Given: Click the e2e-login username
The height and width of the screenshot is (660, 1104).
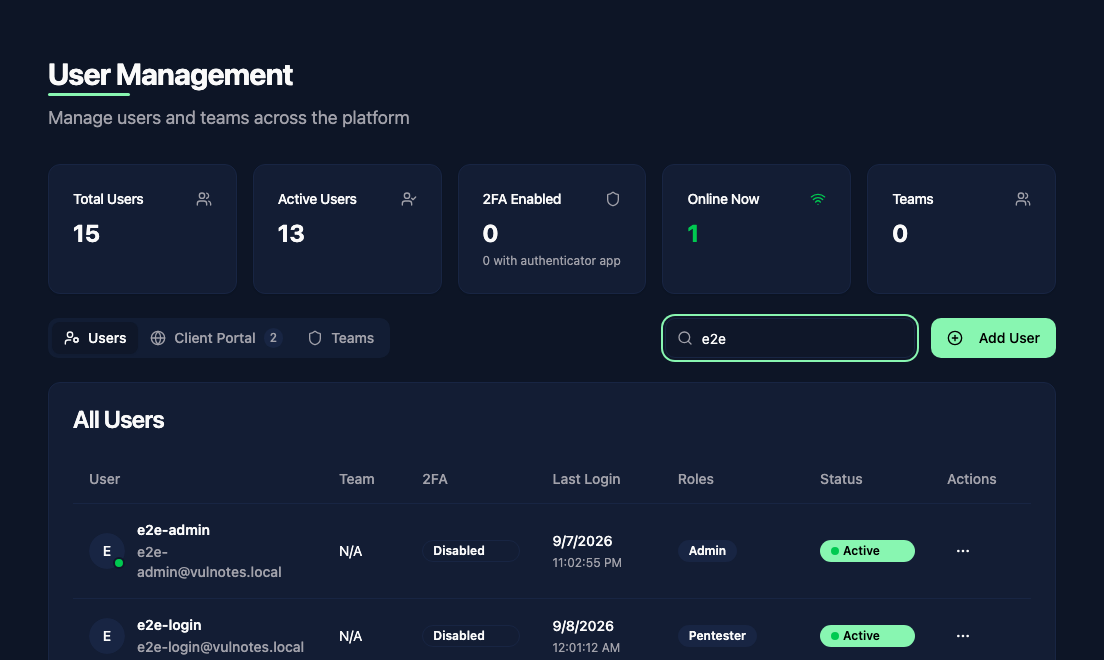Looking at the screenshot, I should [x=169, y=625].
